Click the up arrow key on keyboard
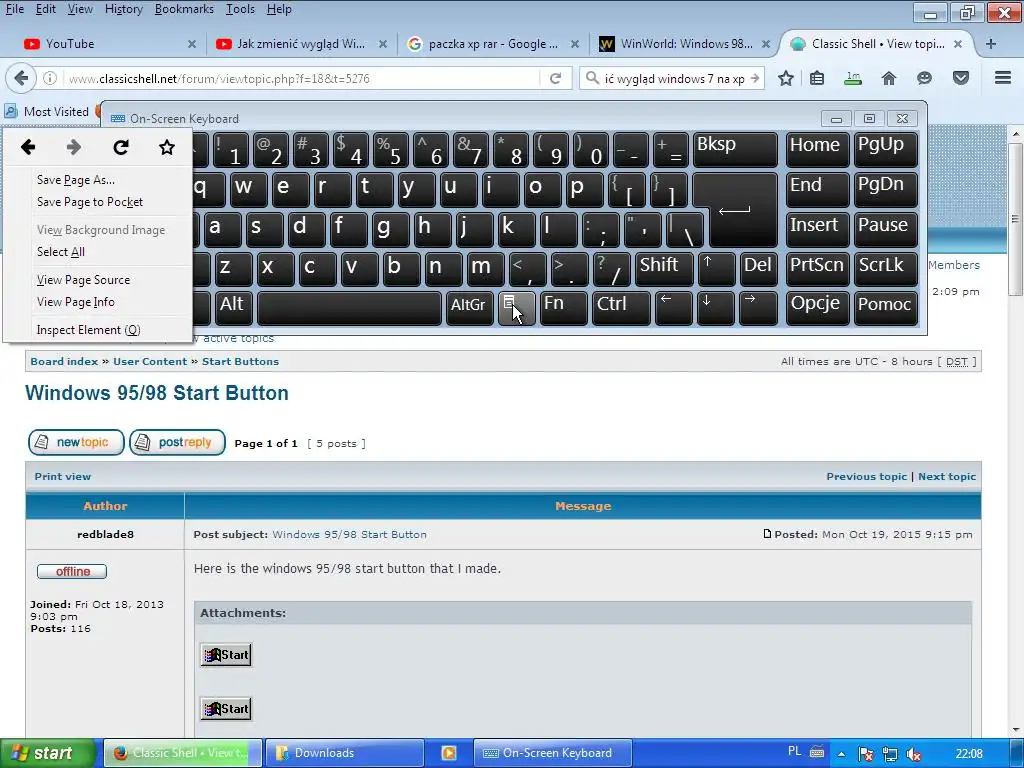Screen dimensions: 1024x768 click(716, 268)
